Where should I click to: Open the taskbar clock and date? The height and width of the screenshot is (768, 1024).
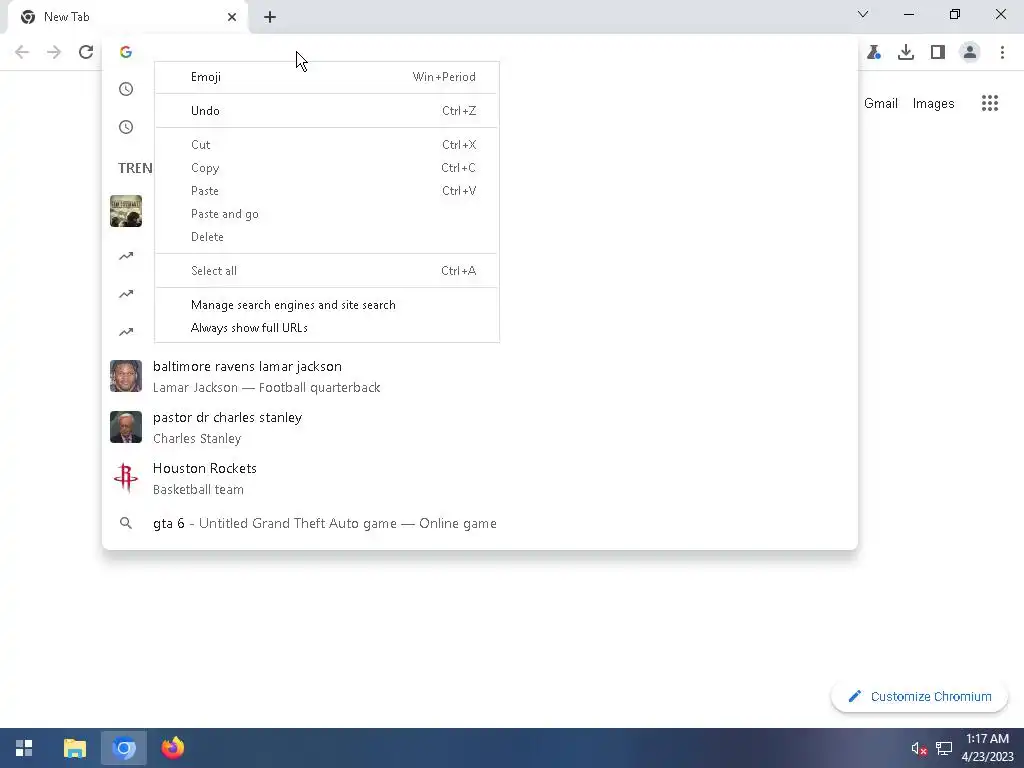tap(987, 748)
